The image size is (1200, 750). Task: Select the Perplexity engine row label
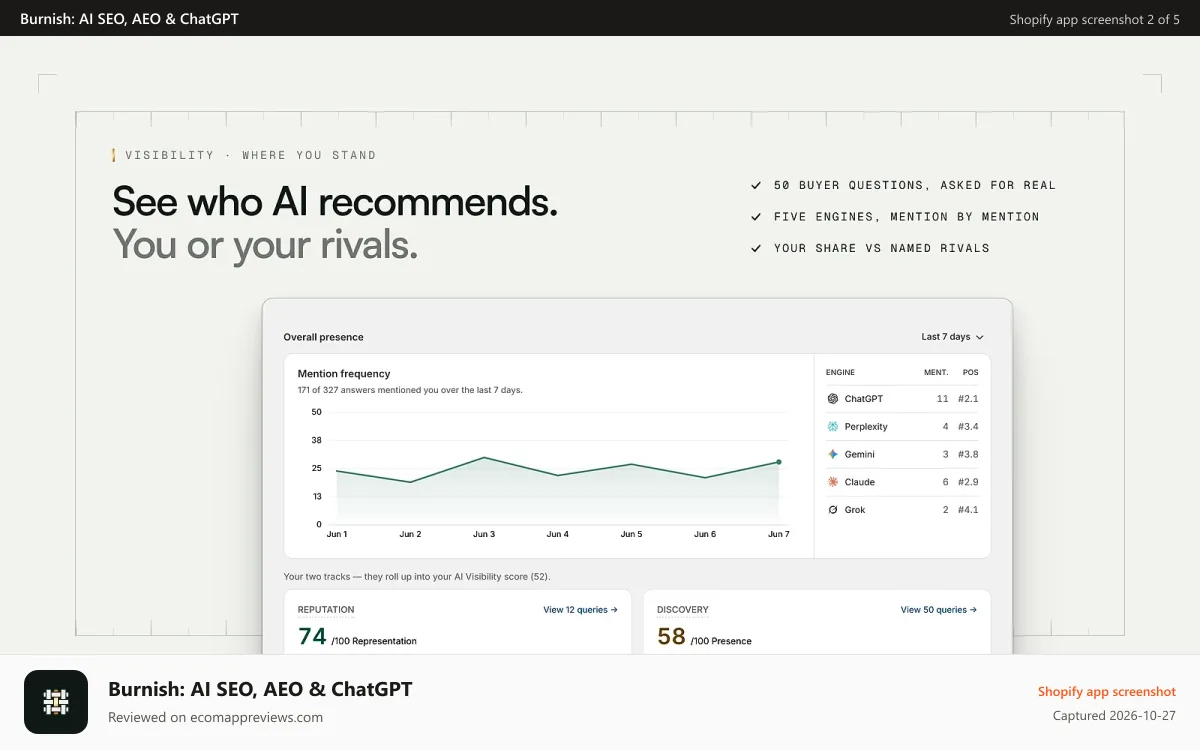point(866,427)
